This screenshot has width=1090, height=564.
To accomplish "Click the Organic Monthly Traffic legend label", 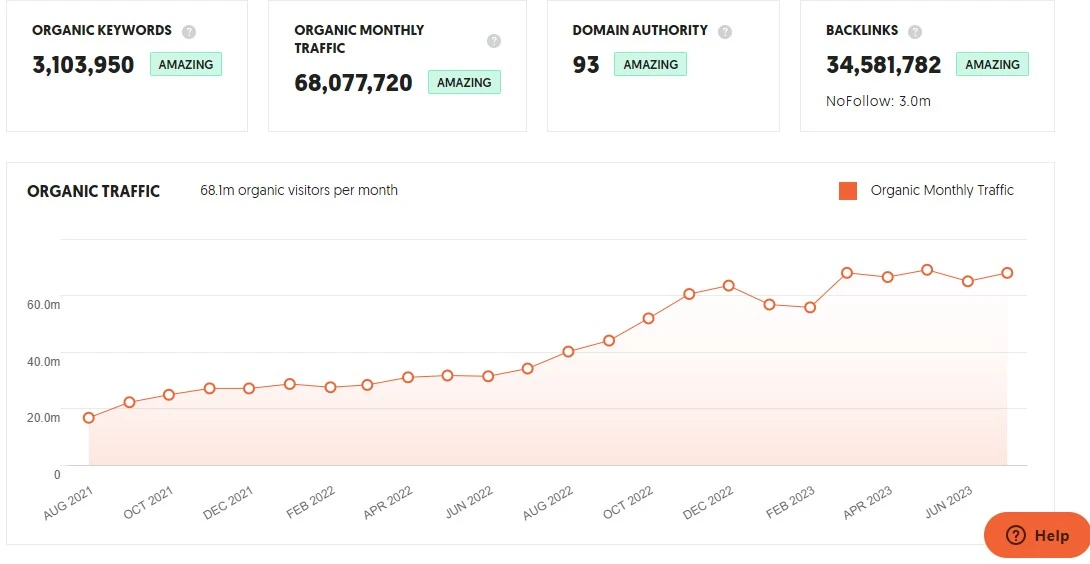I will [x=942, y=191].
